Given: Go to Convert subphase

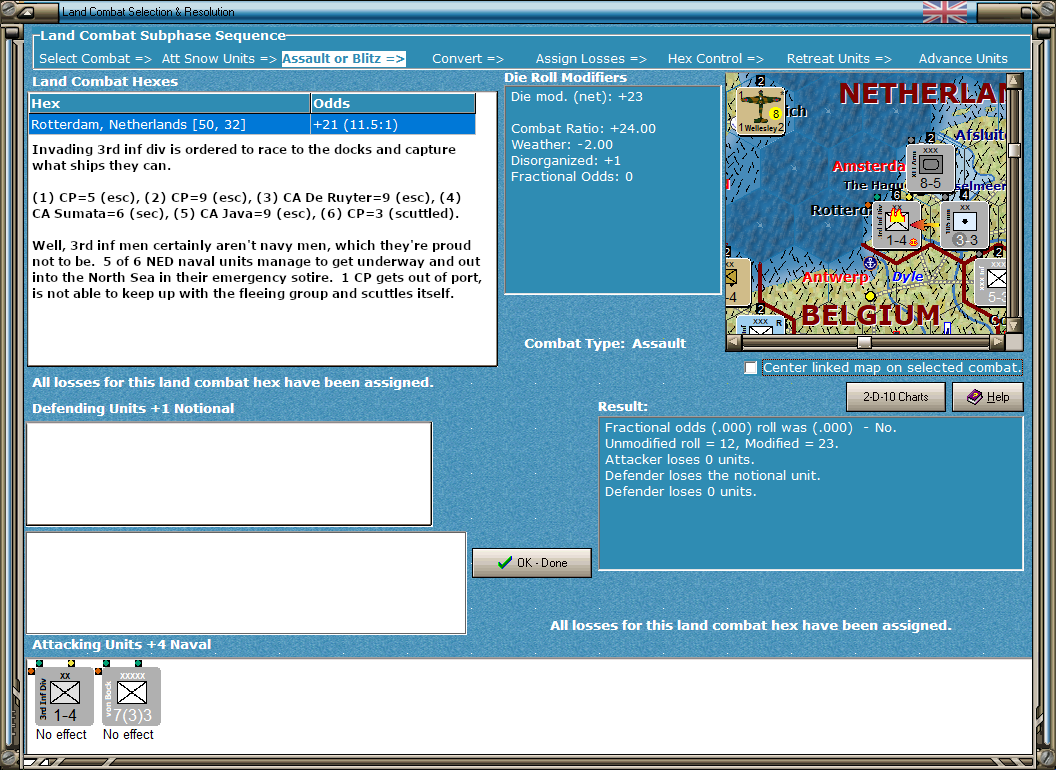Looking at the screenshot, I should click(x=468, y=59).
